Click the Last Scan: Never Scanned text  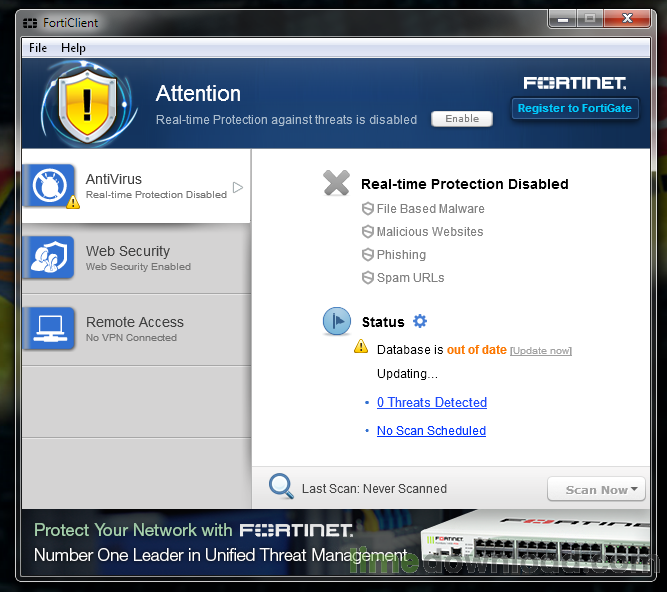pos(374,489)
